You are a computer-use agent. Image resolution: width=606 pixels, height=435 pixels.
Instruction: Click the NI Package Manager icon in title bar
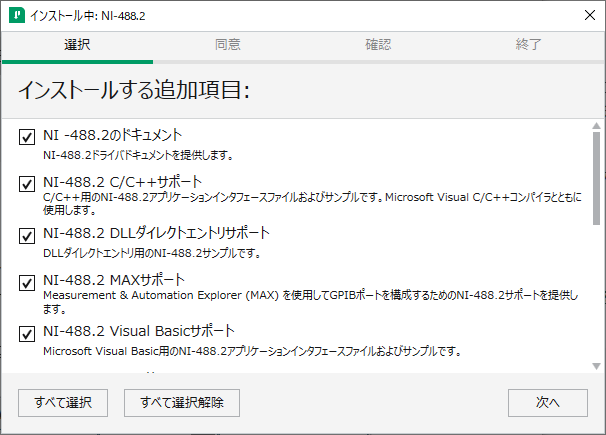pos(17,15)
